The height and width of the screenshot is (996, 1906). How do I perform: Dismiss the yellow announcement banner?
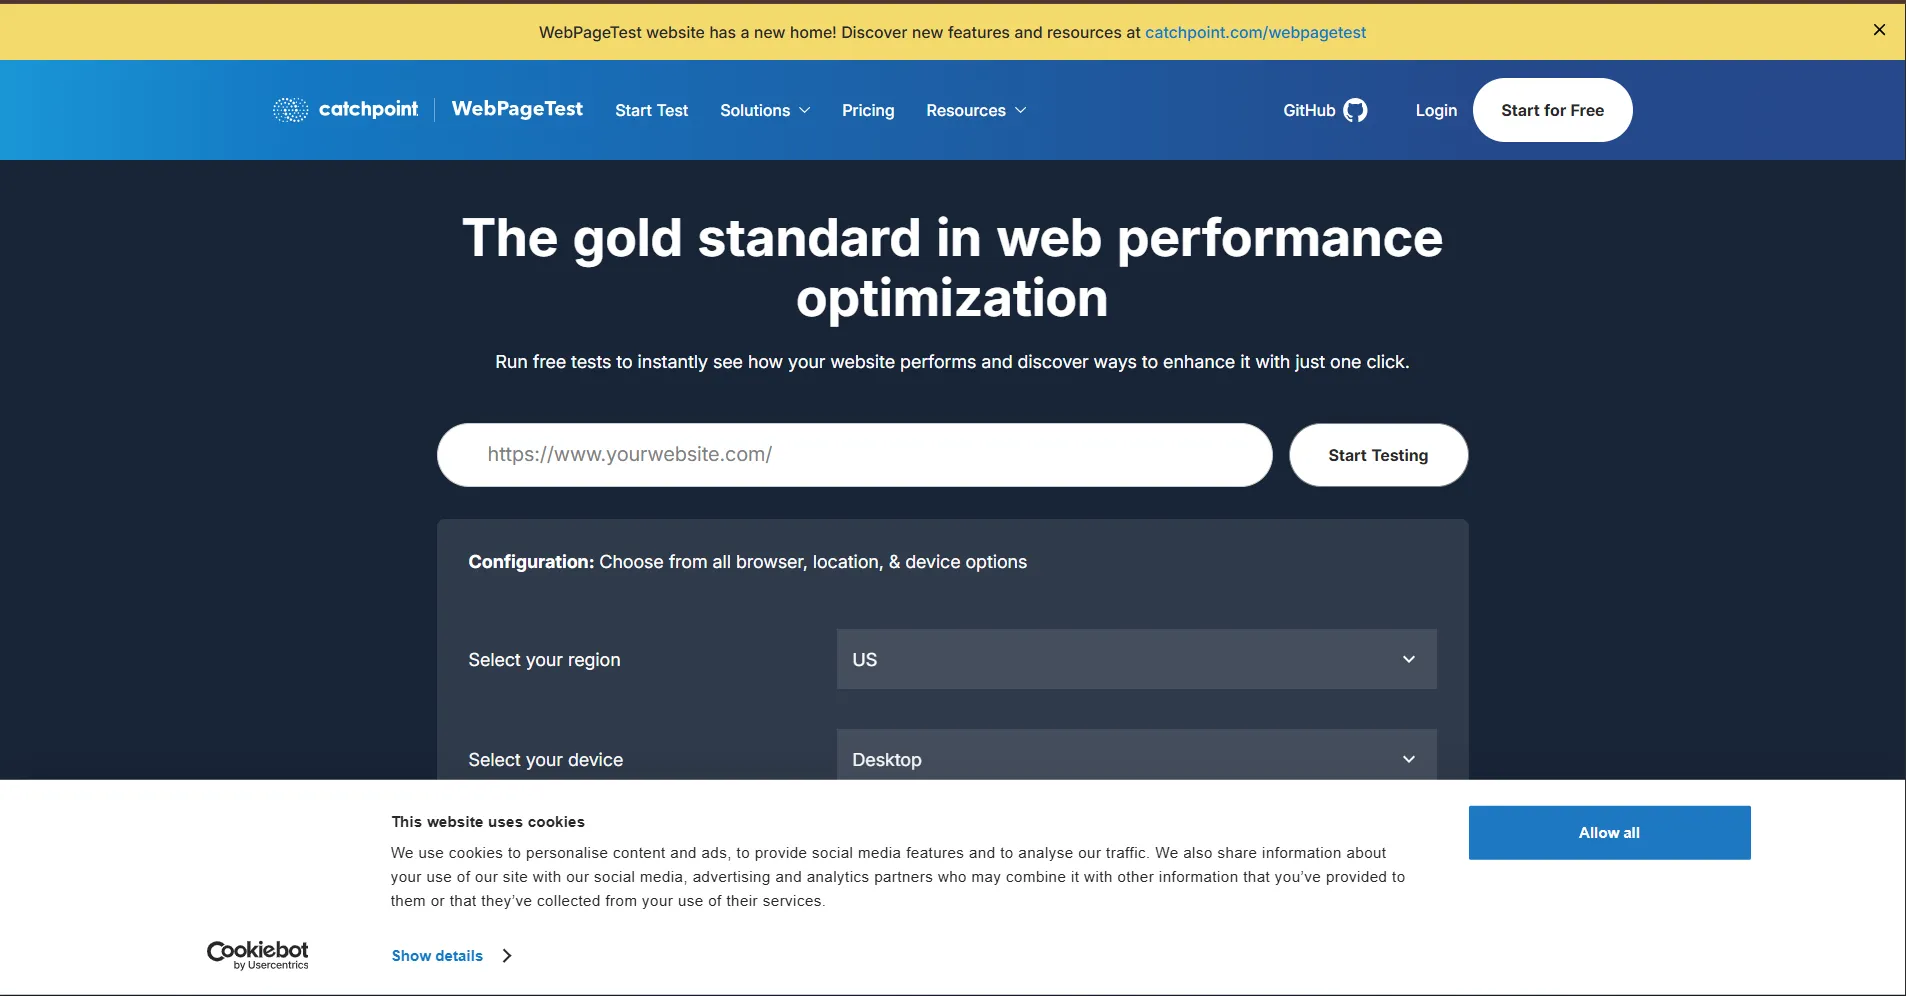pos(1879,30)
